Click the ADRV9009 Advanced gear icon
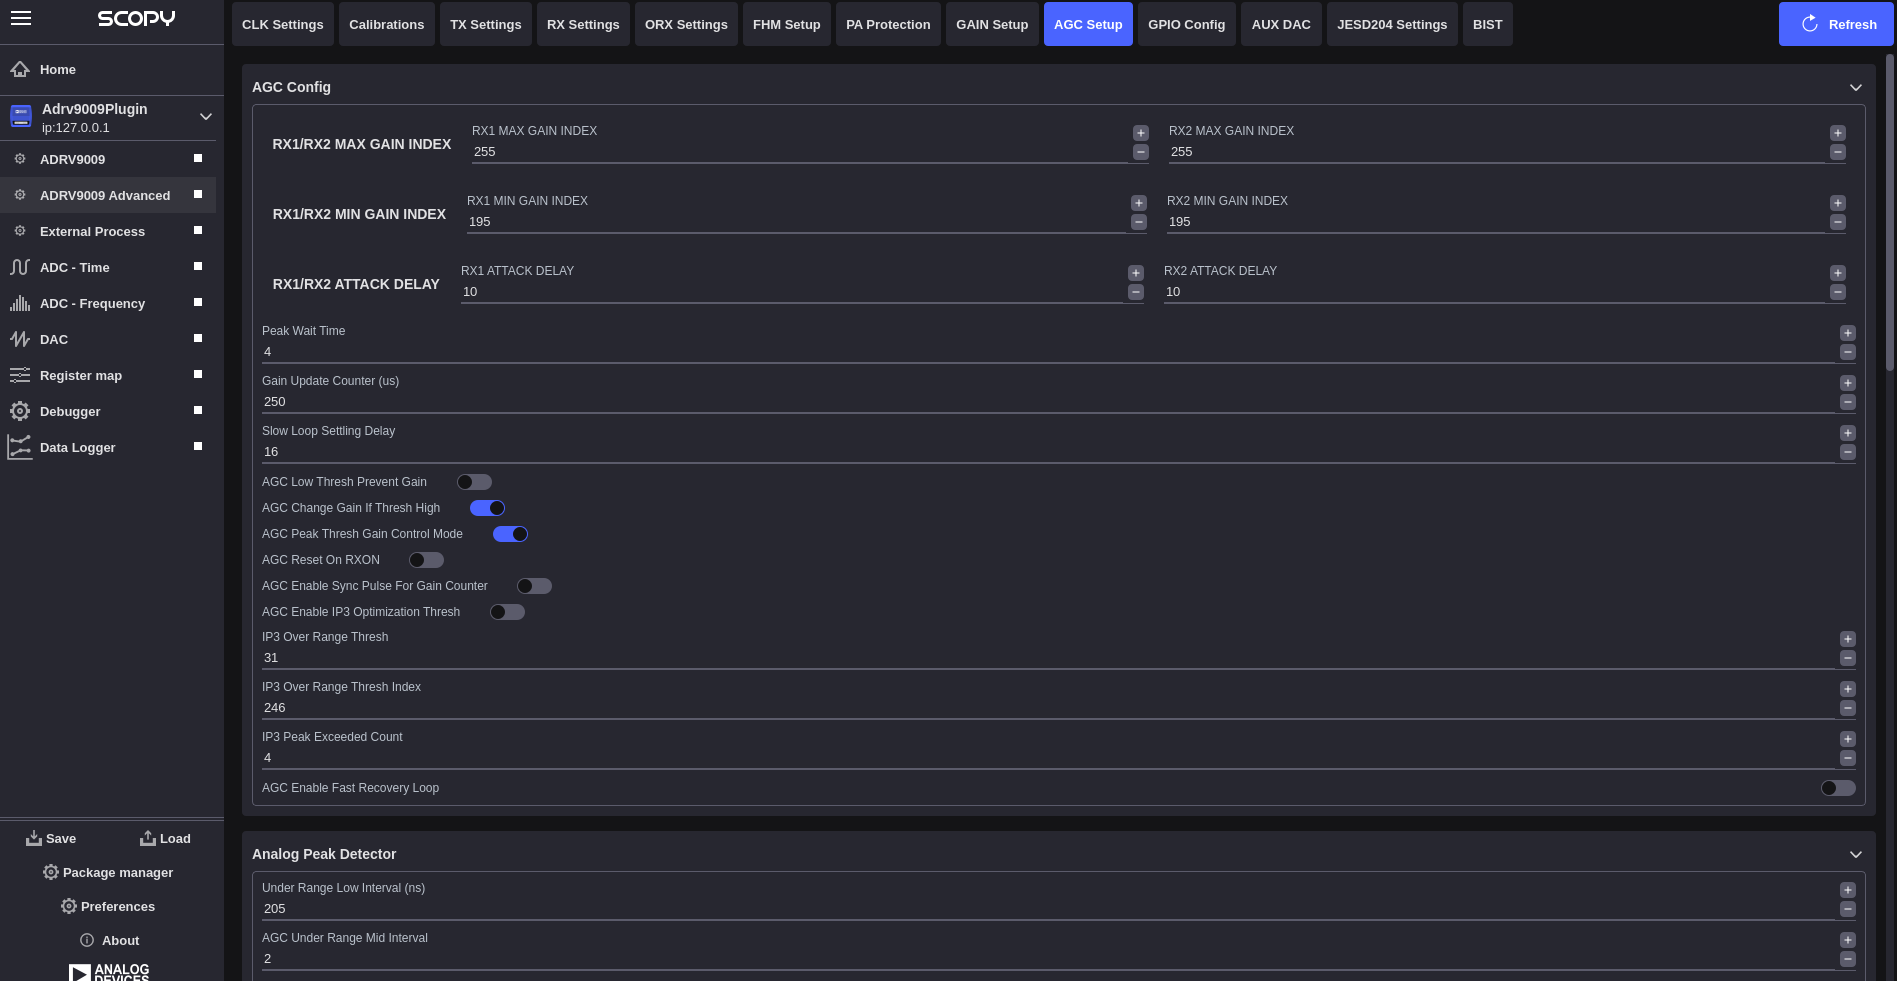This screenshot has height=981, width=1897. [20, 195]
